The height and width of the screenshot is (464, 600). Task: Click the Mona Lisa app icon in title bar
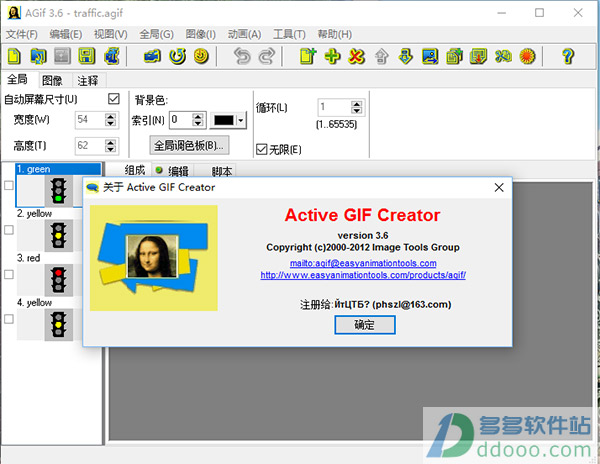pyautogui.click(x=14, y=13)
